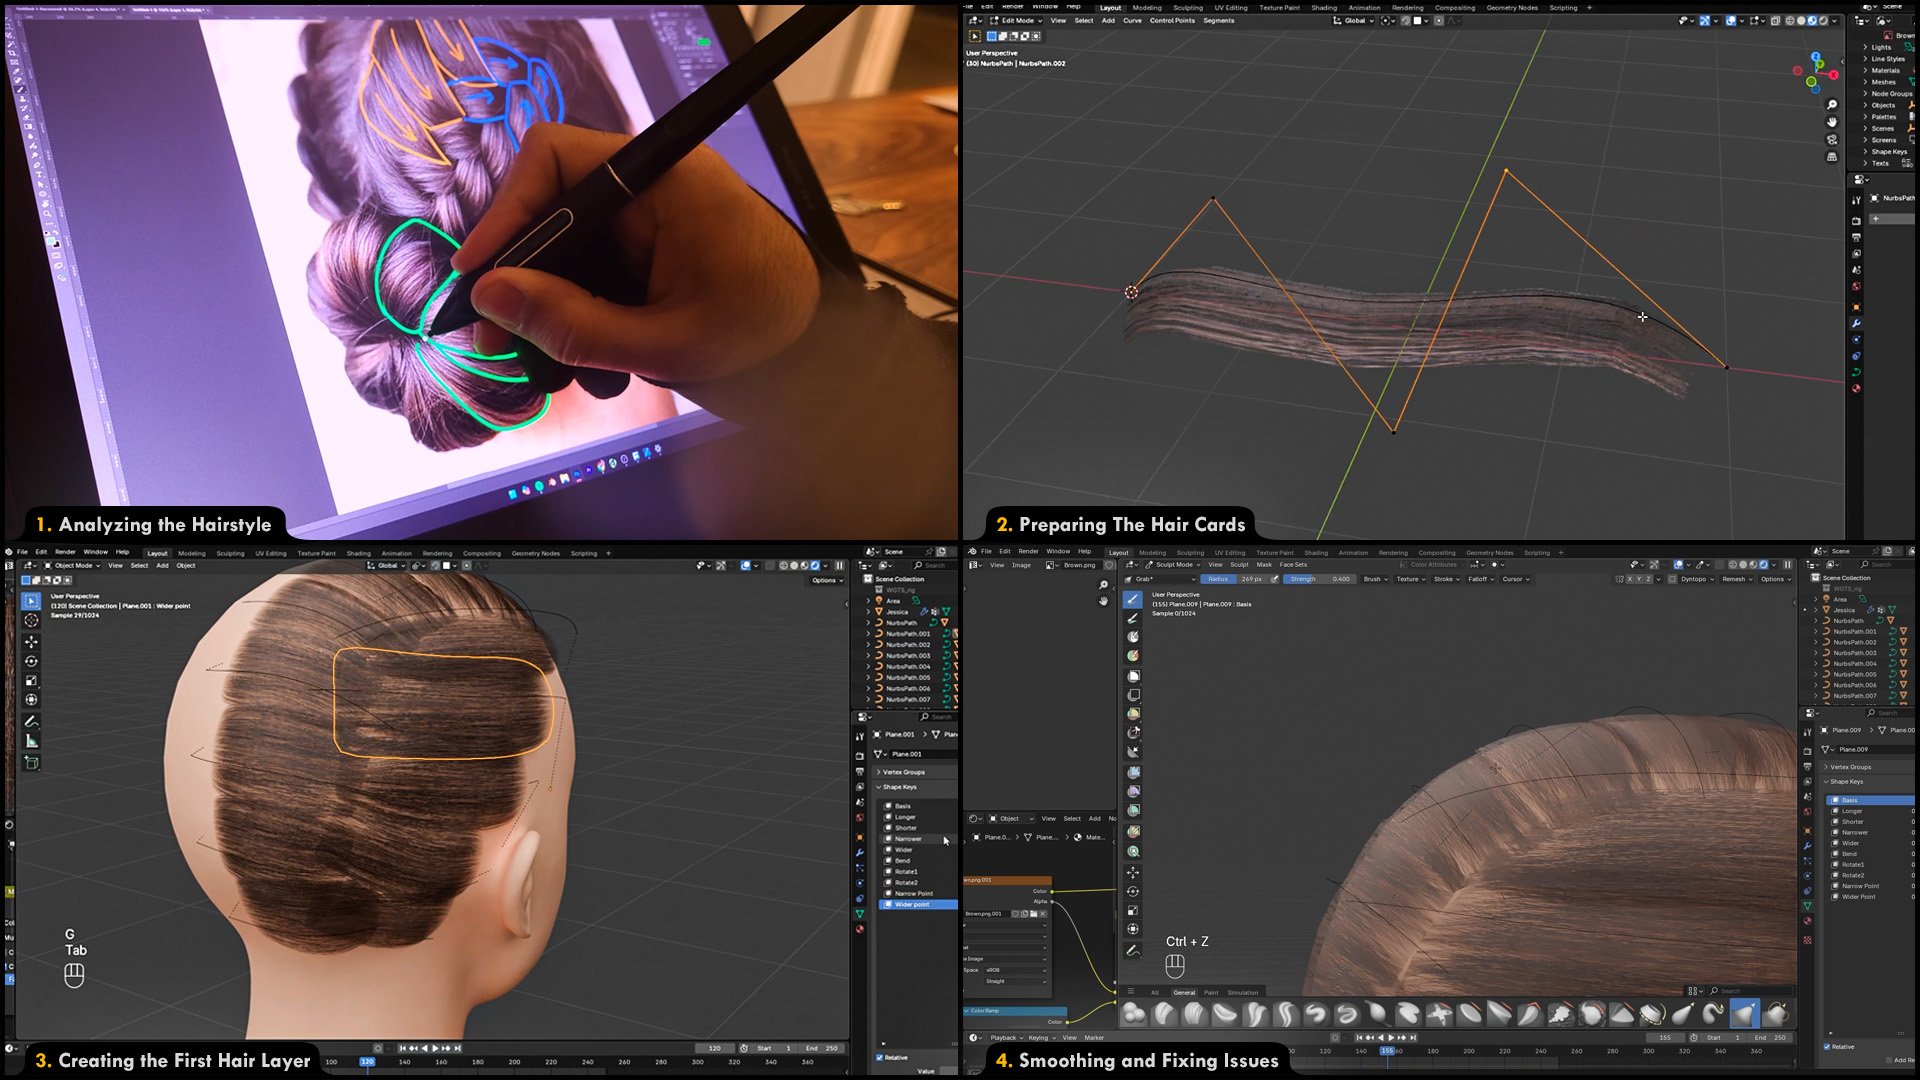Click the camera view icon in NurbsPath viewport
This screenshot has height=1080, width=1920.
tap(1831, 140)
